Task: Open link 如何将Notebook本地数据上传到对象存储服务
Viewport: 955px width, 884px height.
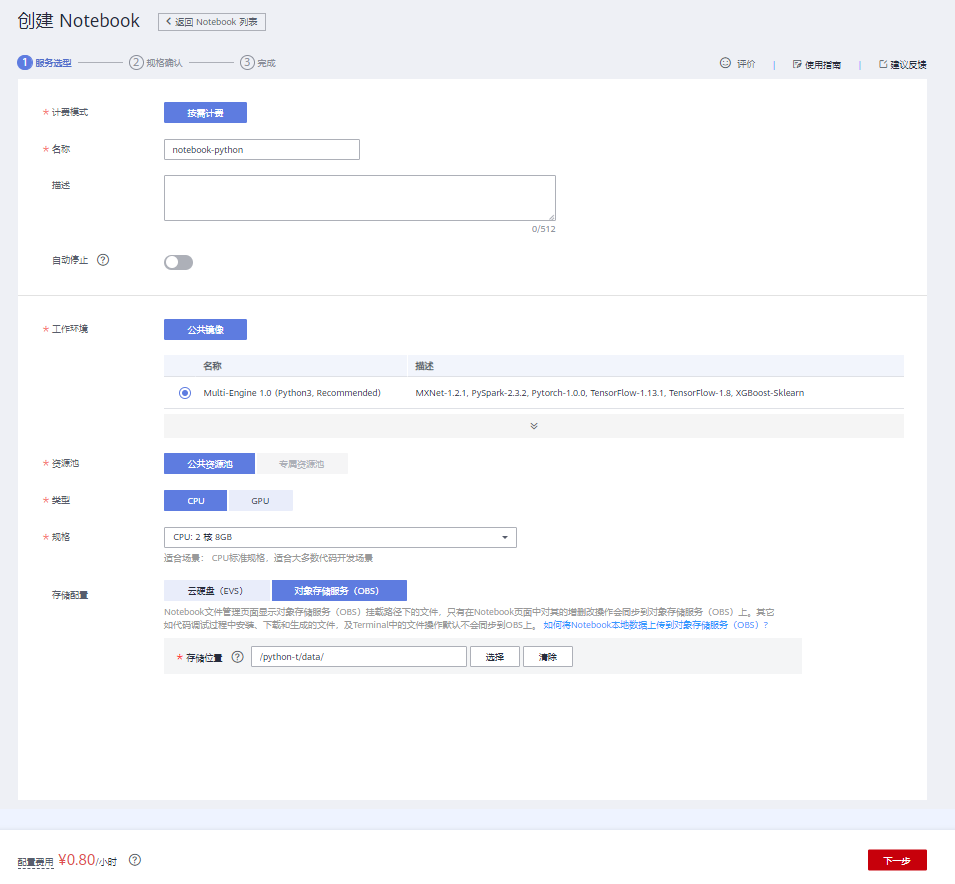Action: pyautogui.click(x=655, y=624)
